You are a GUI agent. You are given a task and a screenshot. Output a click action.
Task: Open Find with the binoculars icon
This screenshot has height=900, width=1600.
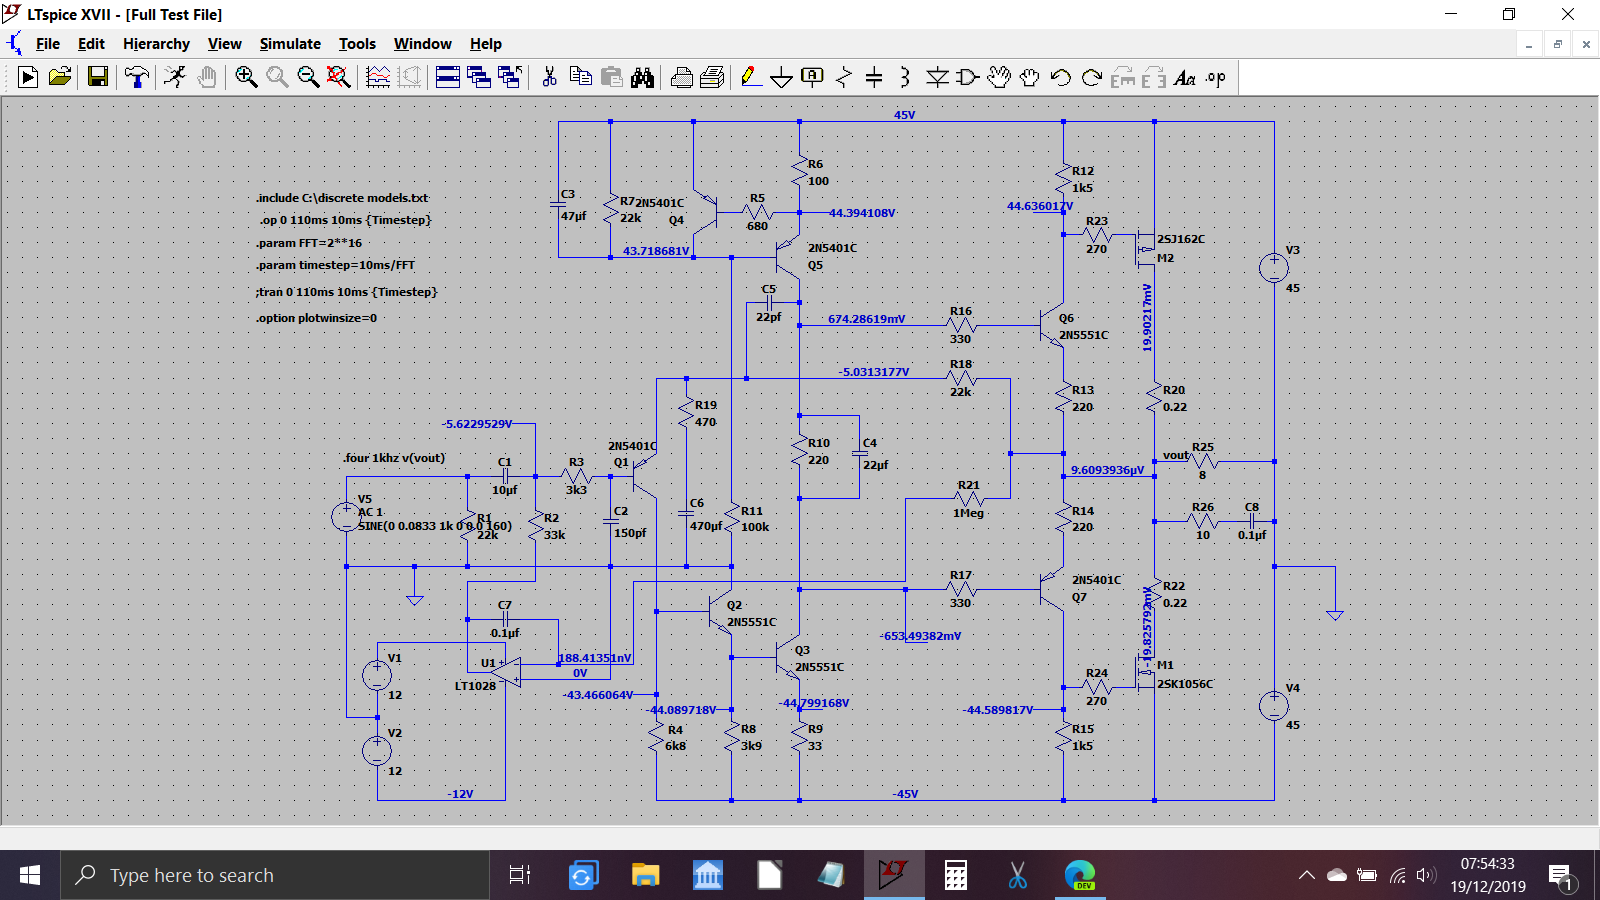(x=642, y=77)
